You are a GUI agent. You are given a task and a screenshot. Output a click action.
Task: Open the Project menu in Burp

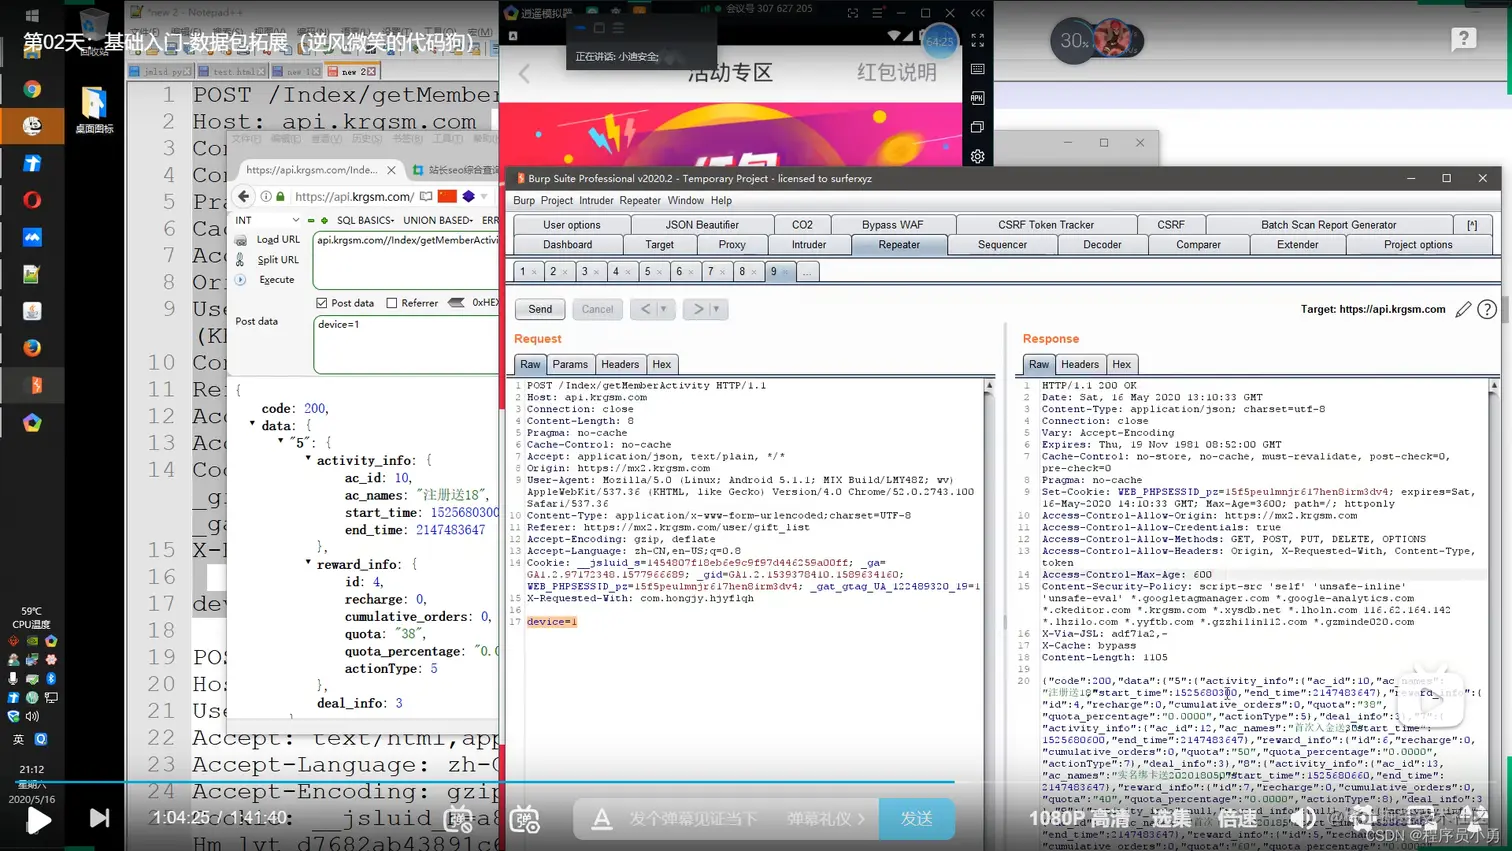557,200
